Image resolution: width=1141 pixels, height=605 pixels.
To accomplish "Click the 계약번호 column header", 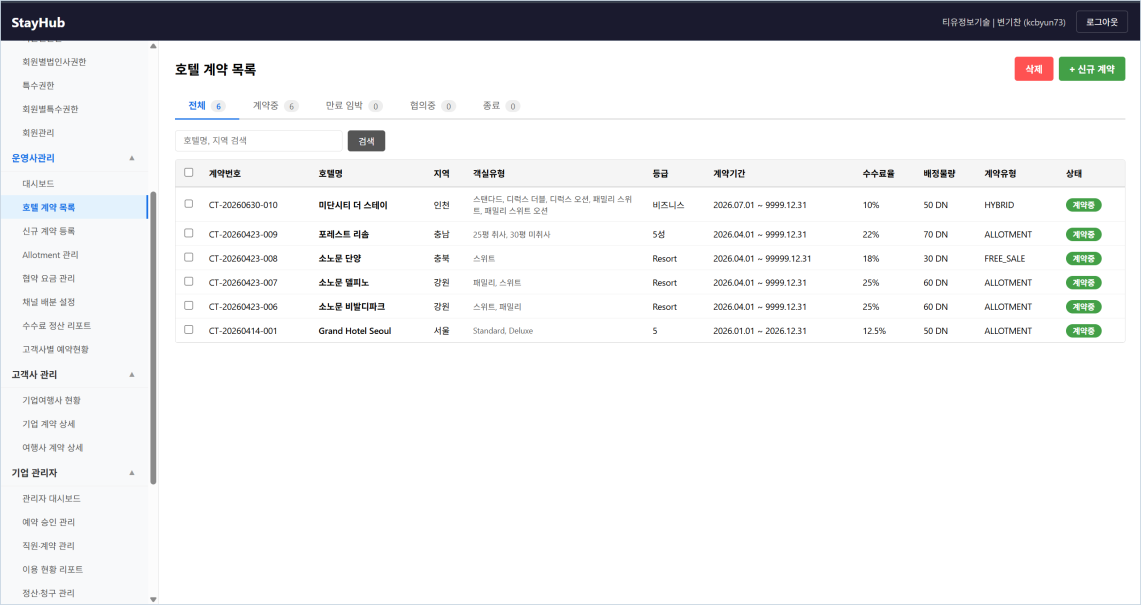I will (x=225, y=173).
